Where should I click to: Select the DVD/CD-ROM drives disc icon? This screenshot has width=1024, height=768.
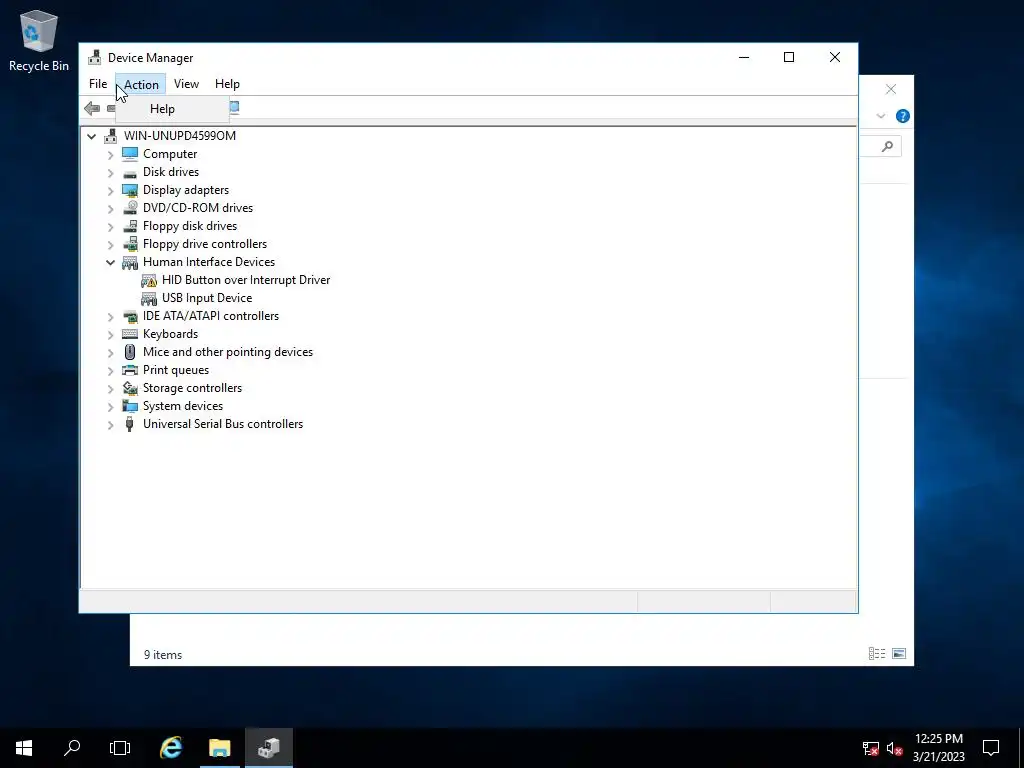click(130, 208)
